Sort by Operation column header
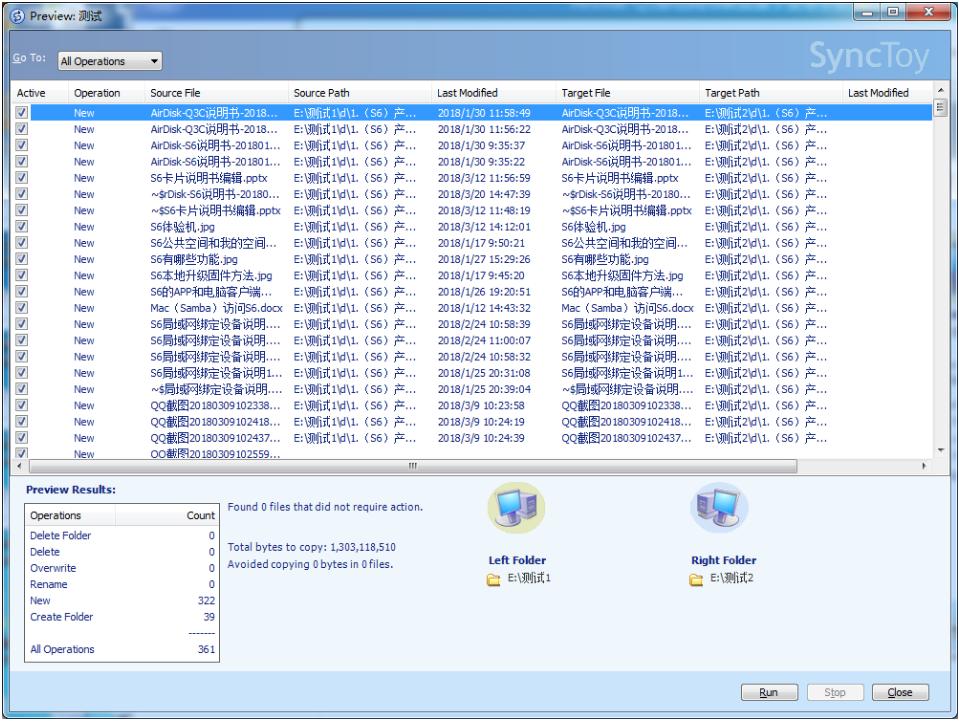Image resolution: width=959 pixels, height=721 pixels. coord(97,93)
